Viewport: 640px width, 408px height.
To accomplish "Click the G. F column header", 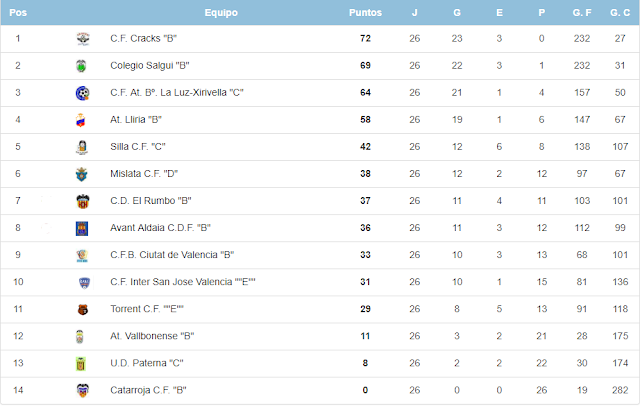I will pos(582,13).
